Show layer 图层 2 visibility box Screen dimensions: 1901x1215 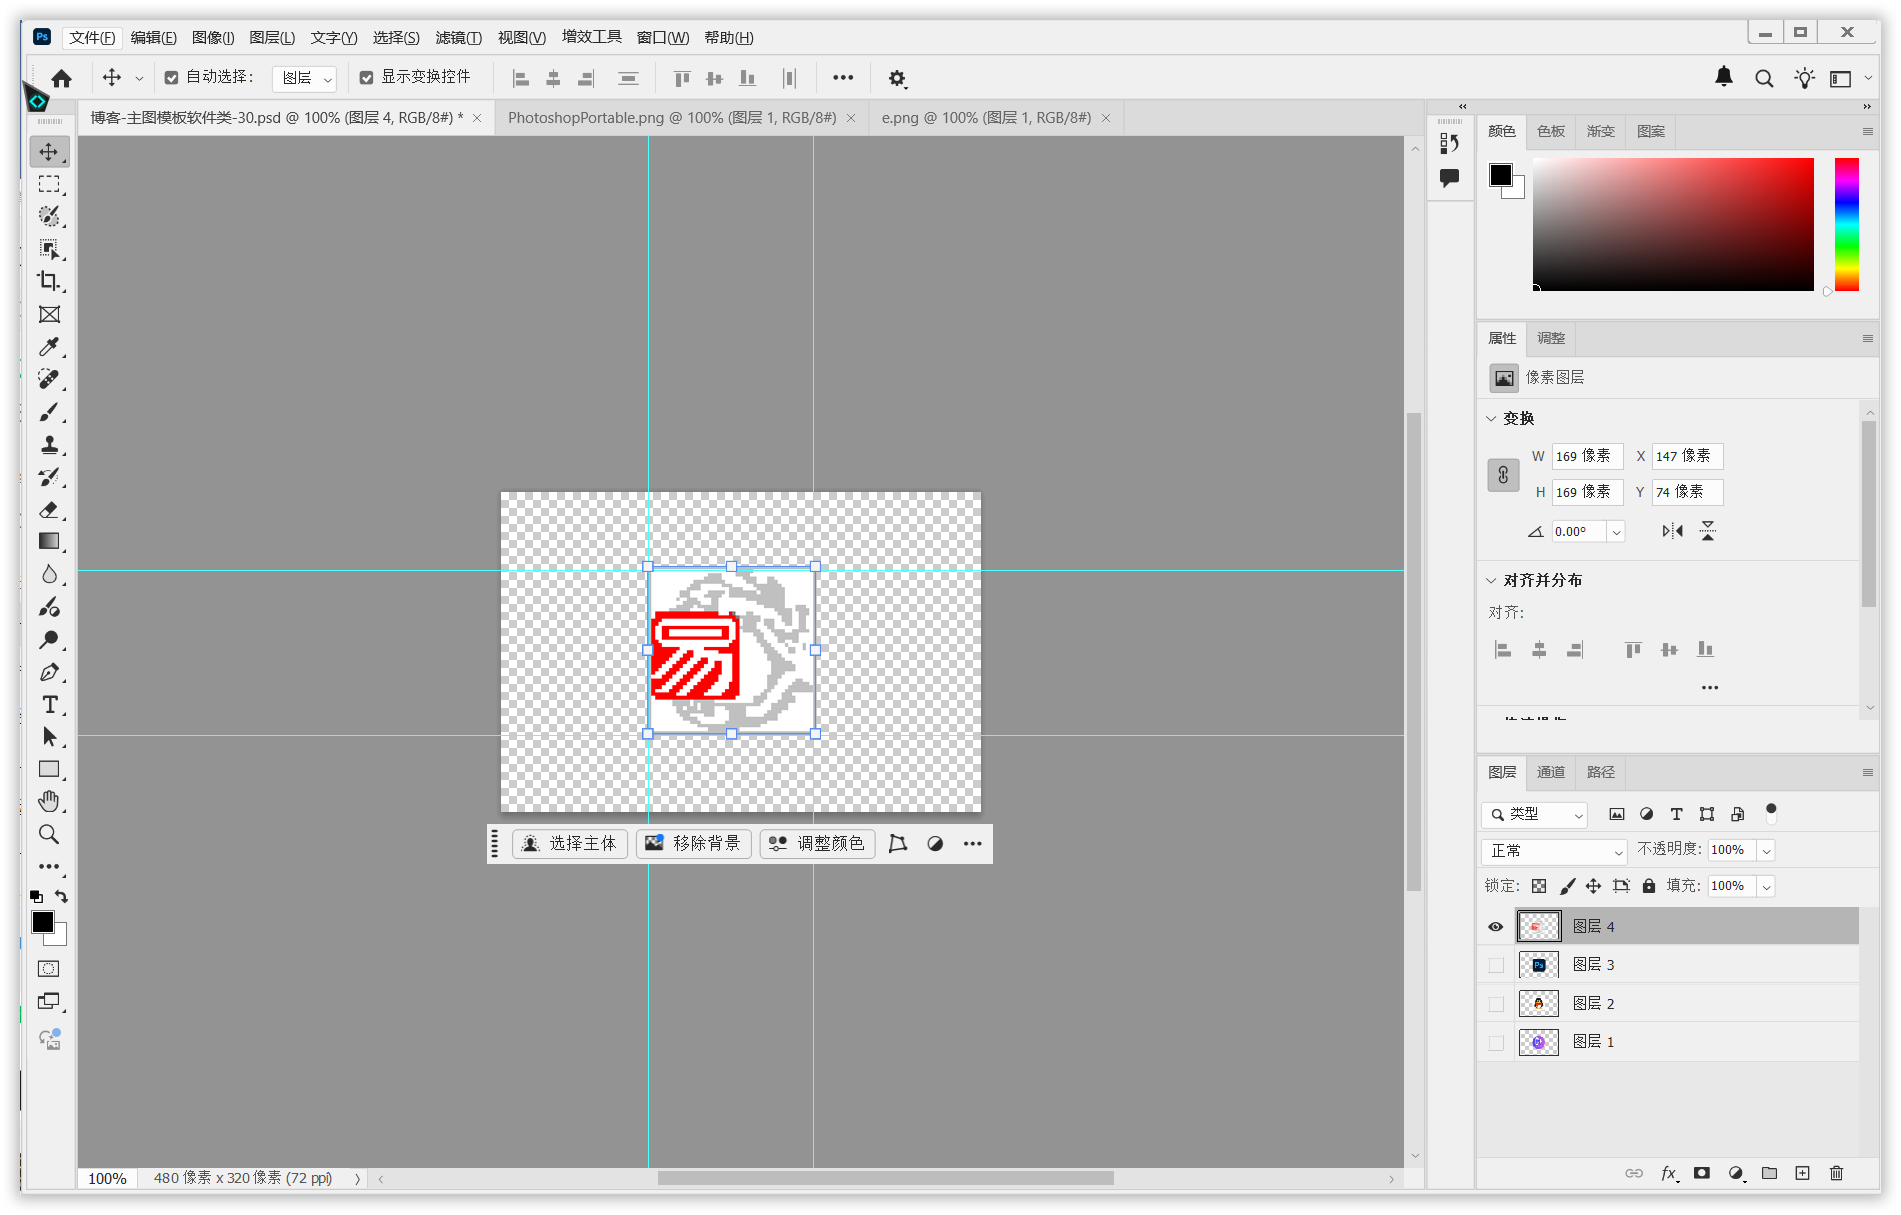click(x=1496, y=1004)
